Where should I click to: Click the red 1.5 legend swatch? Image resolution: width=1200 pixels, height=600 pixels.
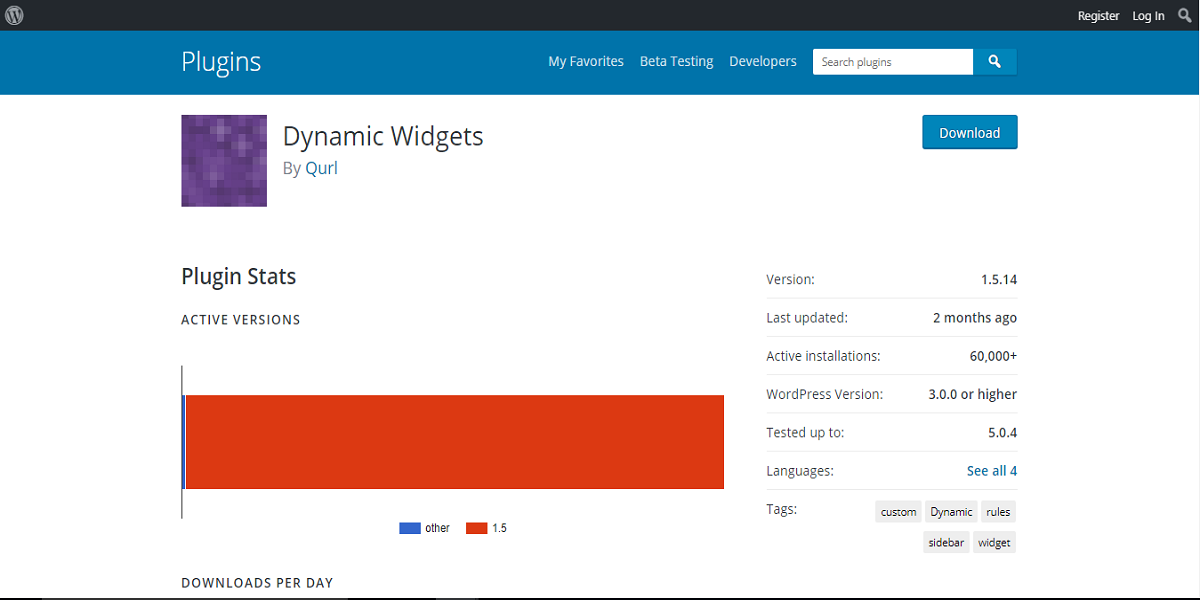click(x=477, y=528)
